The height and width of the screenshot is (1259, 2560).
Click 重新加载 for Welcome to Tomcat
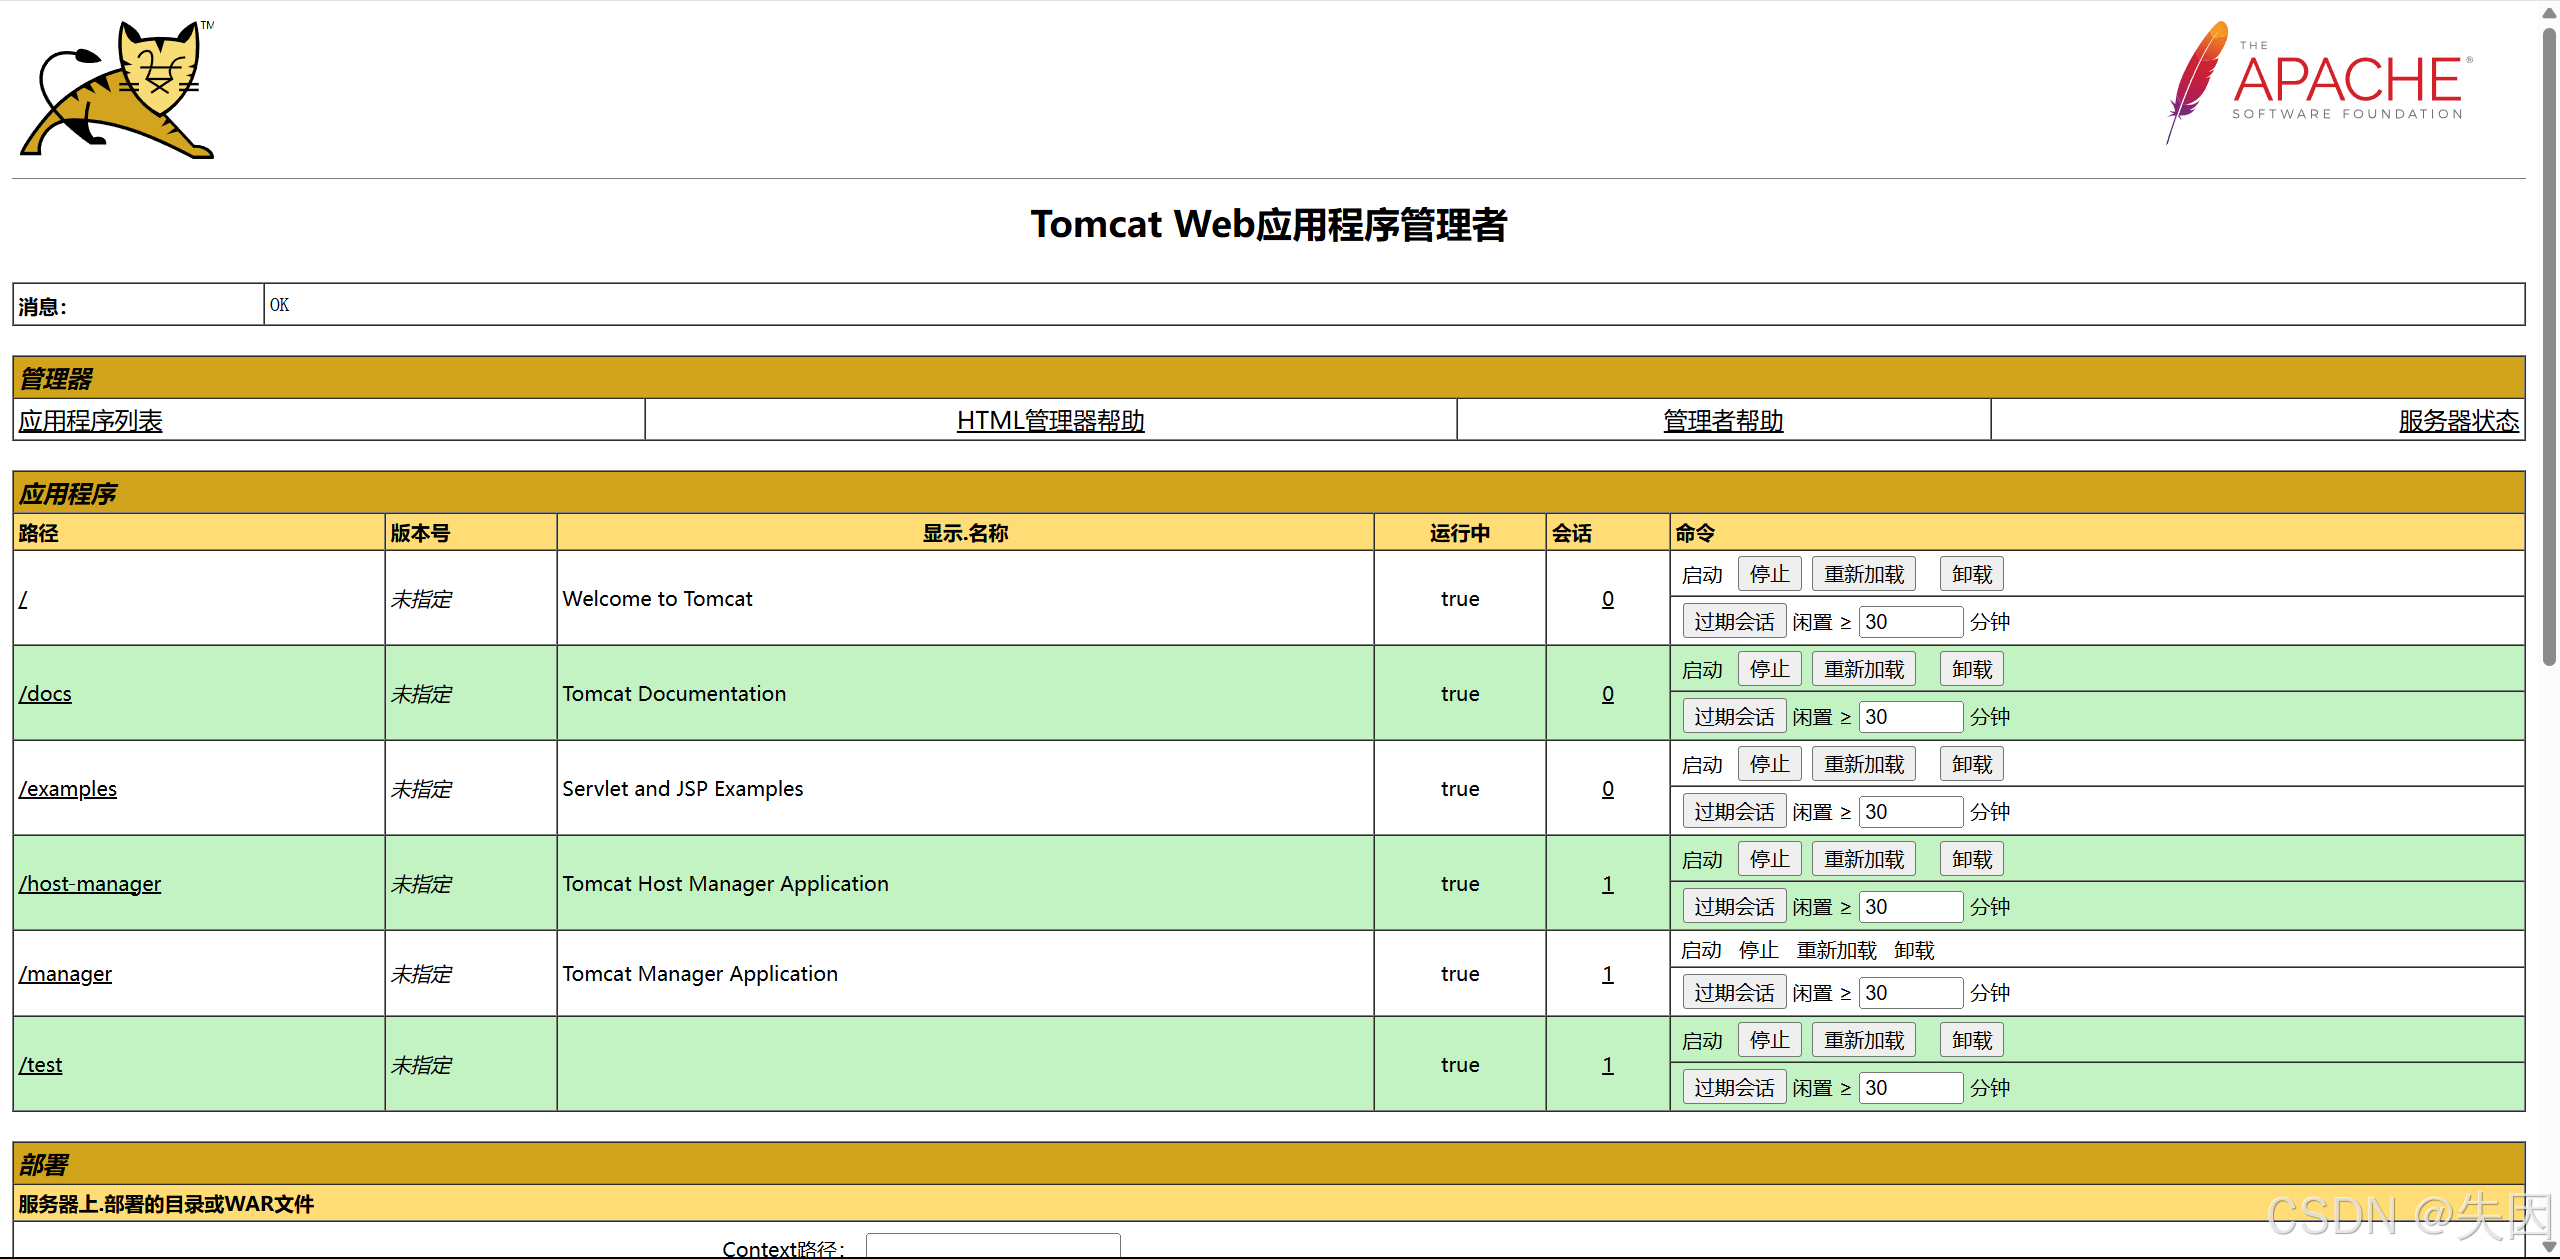[1863, 574]
